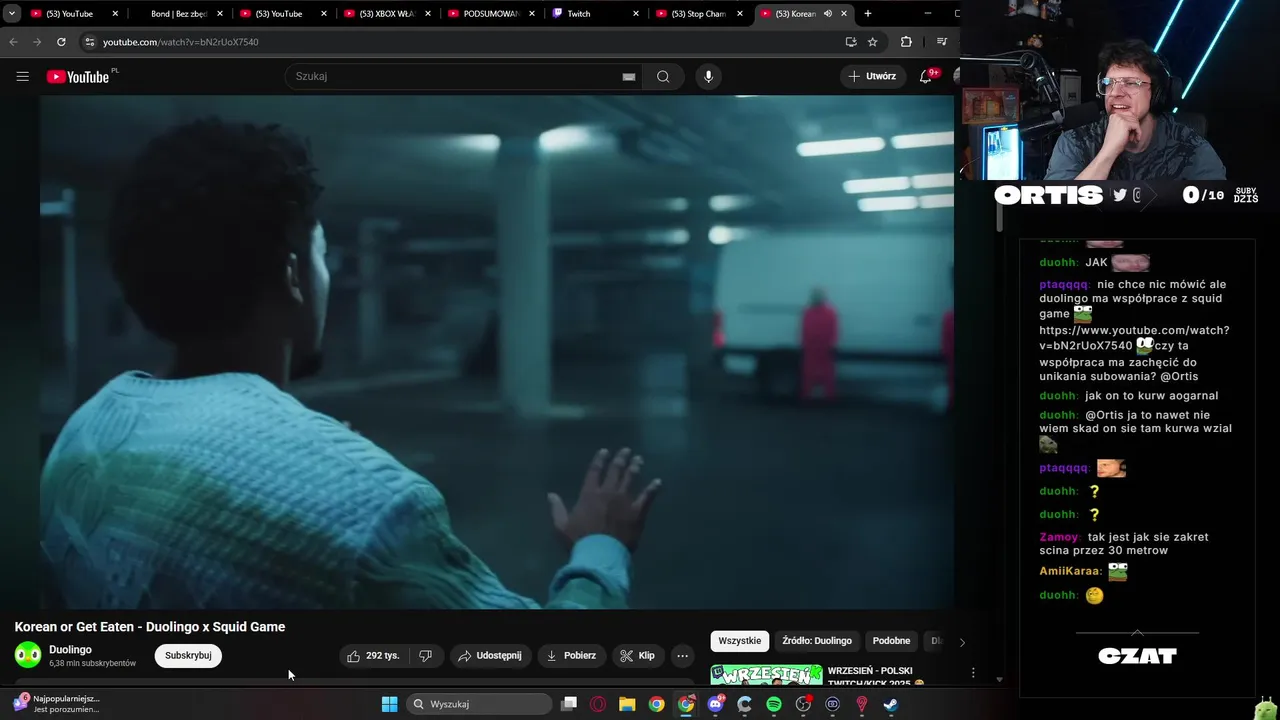Open Chrome extensions puzzle icon
Image resolution: width=1280 pixels, height=720 pixels.
click(x=906, y=42)
